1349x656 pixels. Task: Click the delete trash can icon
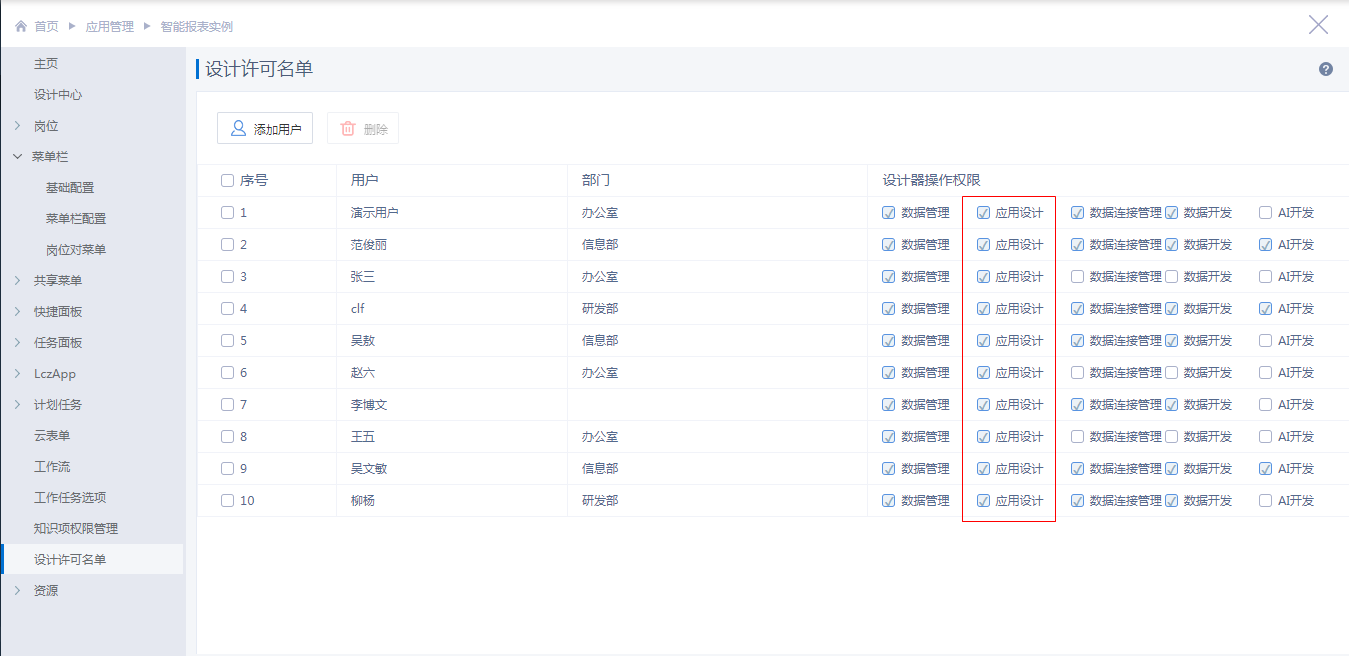[x=348, y=128]
